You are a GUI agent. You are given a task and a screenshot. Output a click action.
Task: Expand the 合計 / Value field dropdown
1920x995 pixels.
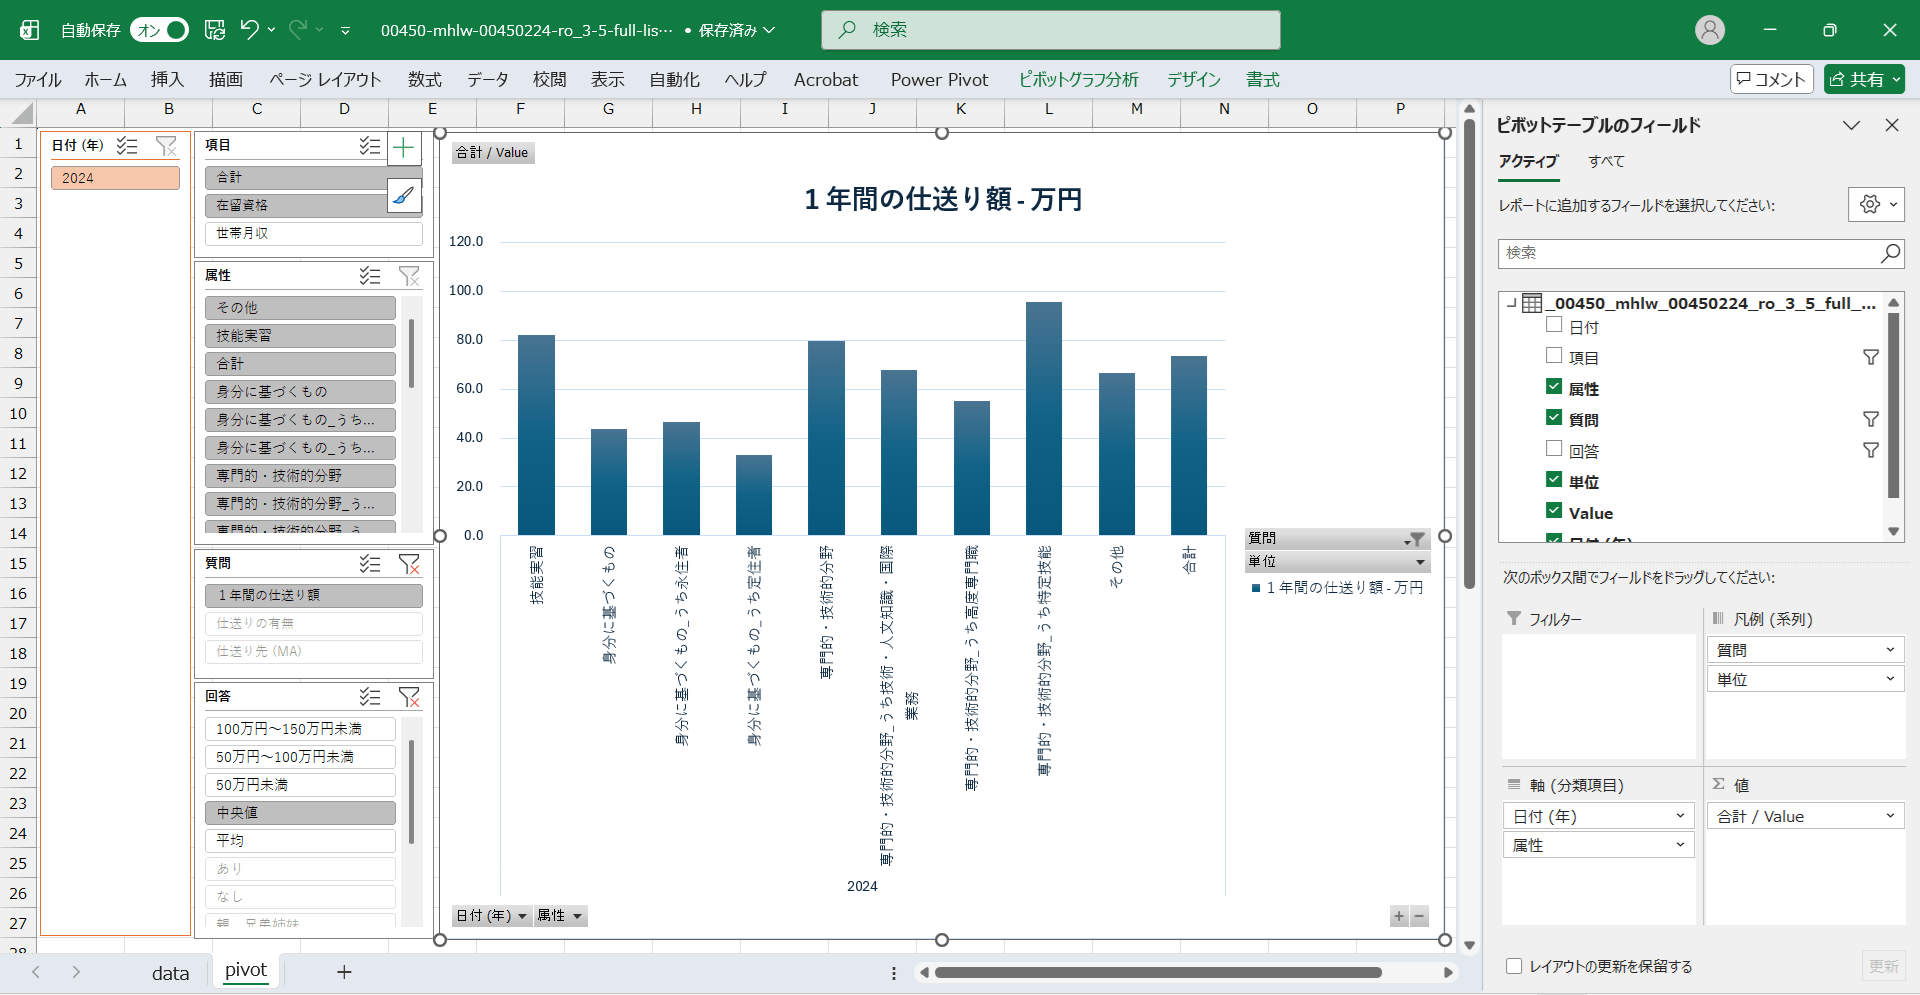coord(1889,817)
